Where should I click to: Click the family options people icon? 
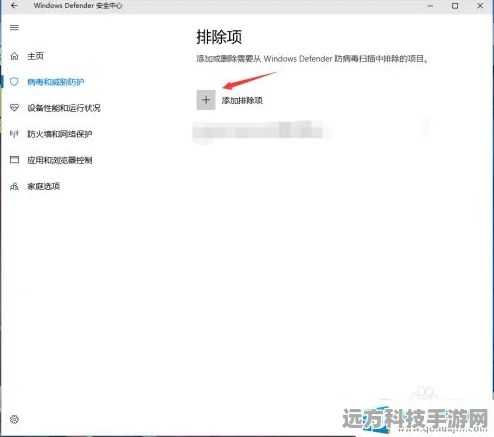[14, 186]
